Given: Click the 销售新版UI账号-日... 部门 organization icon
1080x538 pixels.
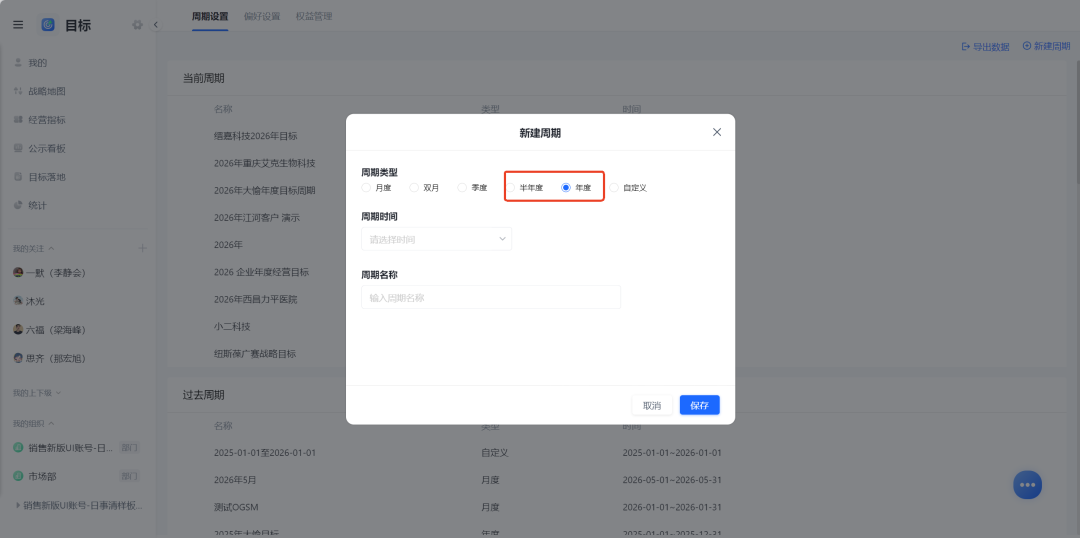Looking at the screenshot, I should click(19, 448).
